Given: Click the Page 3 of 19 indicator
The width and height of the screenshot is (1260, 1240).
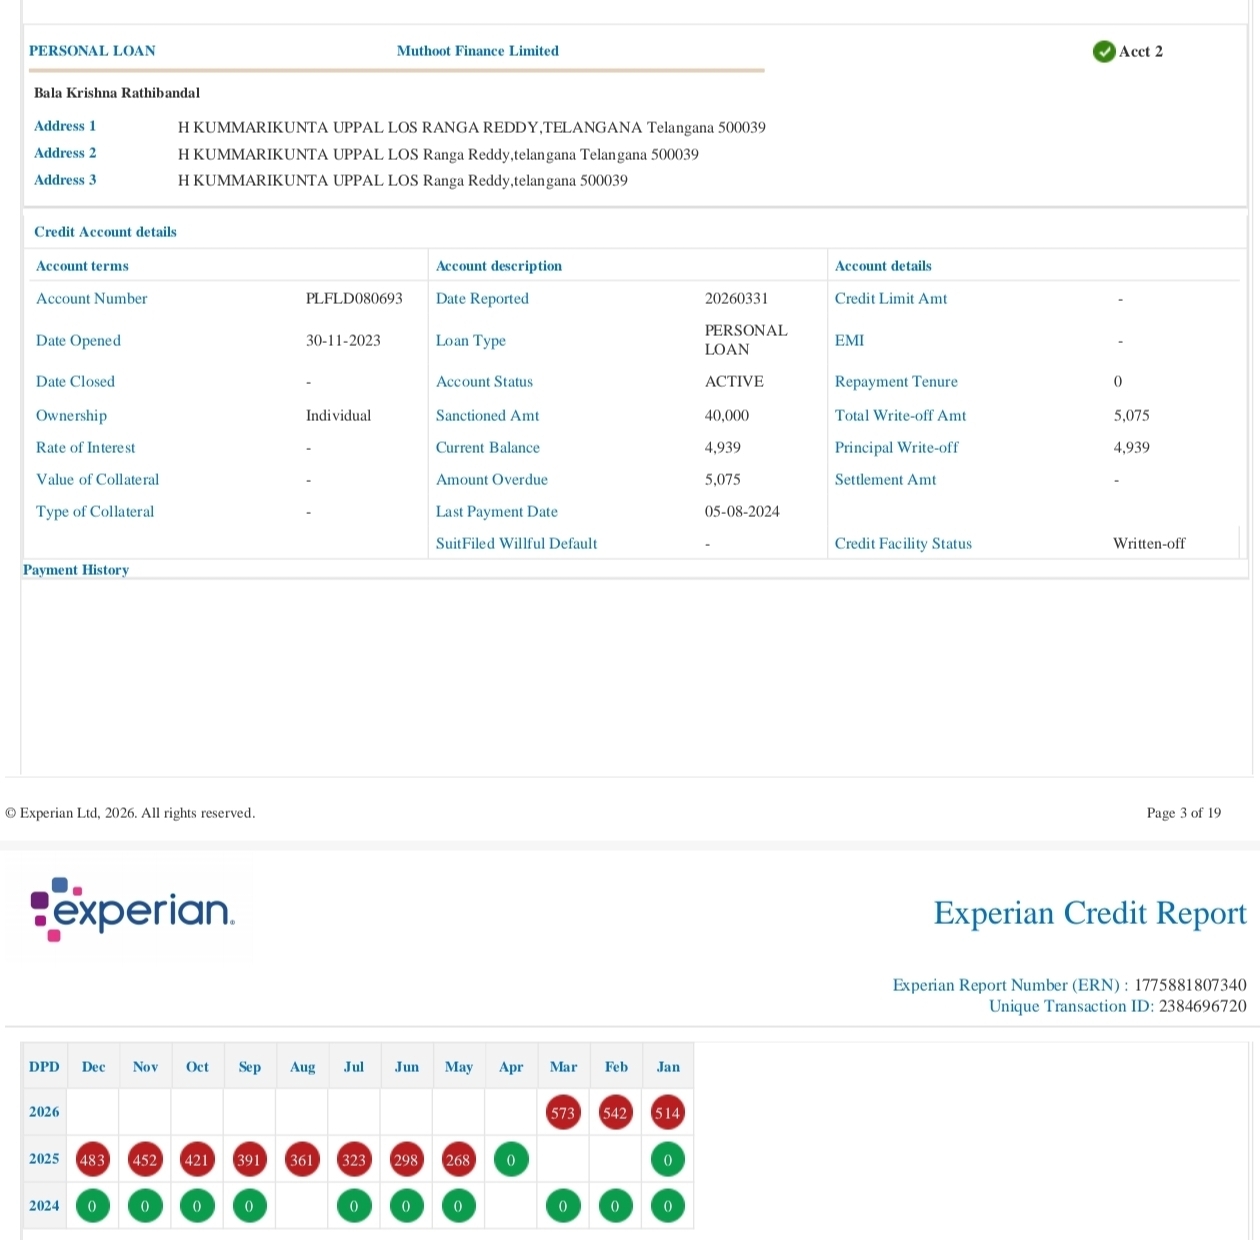Looking at the screenshot, I should point(1183,813).
